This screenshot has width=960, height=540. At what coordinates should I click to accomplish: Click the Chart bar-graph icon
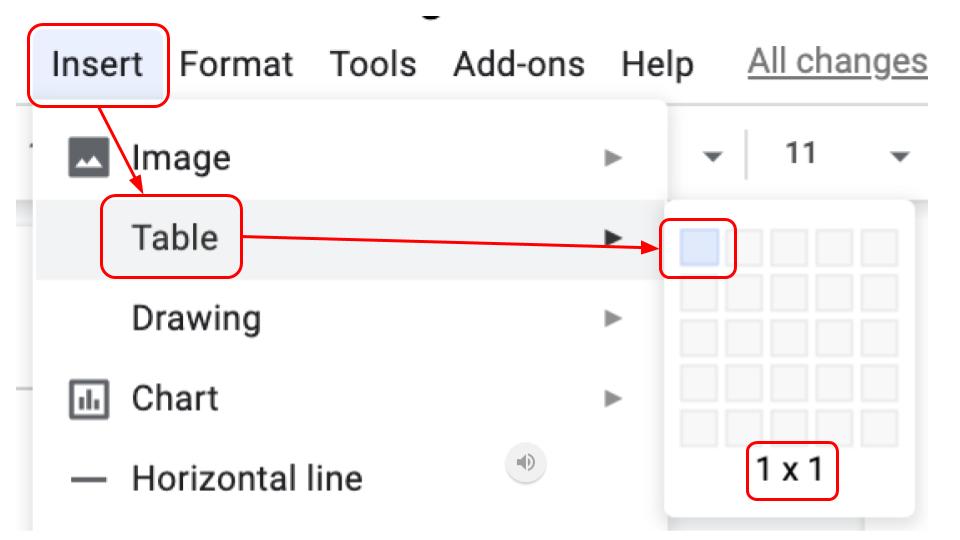[89, 399]
